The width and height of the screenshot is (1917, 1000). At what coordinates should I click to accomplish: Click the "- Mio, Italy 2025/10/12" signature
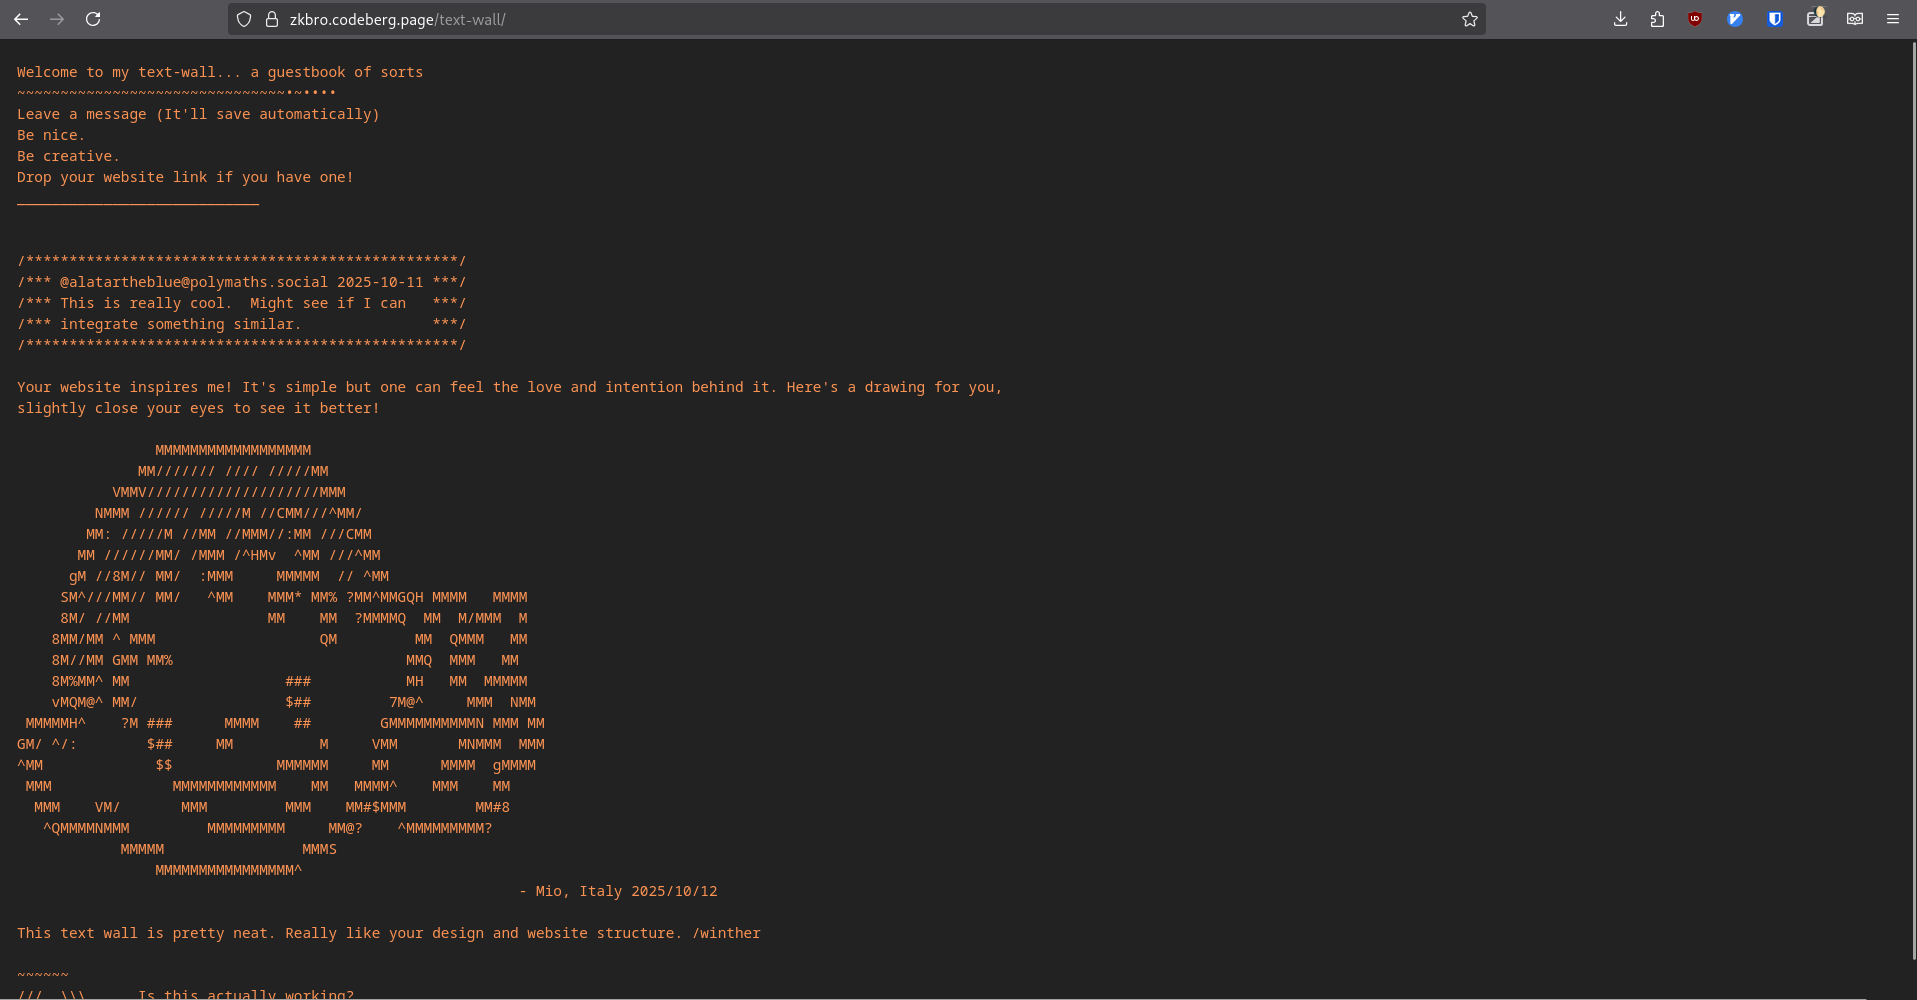tap(618, 891)
